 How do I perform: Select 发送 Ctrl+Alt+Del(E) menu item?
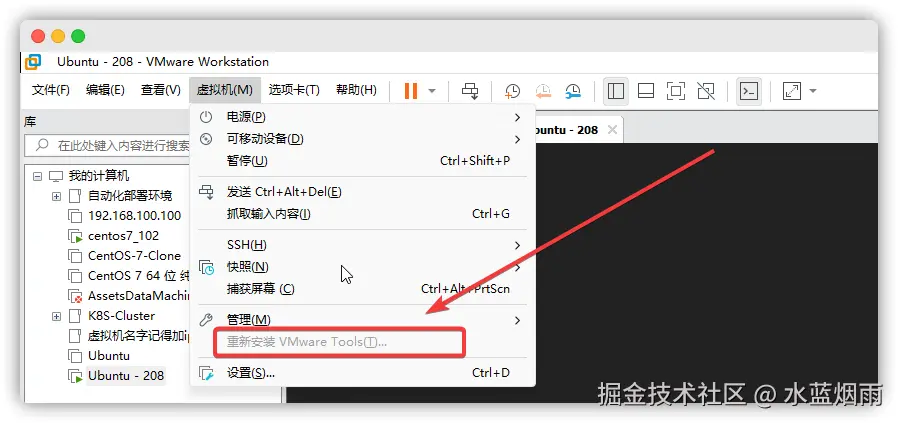point(362,192)
